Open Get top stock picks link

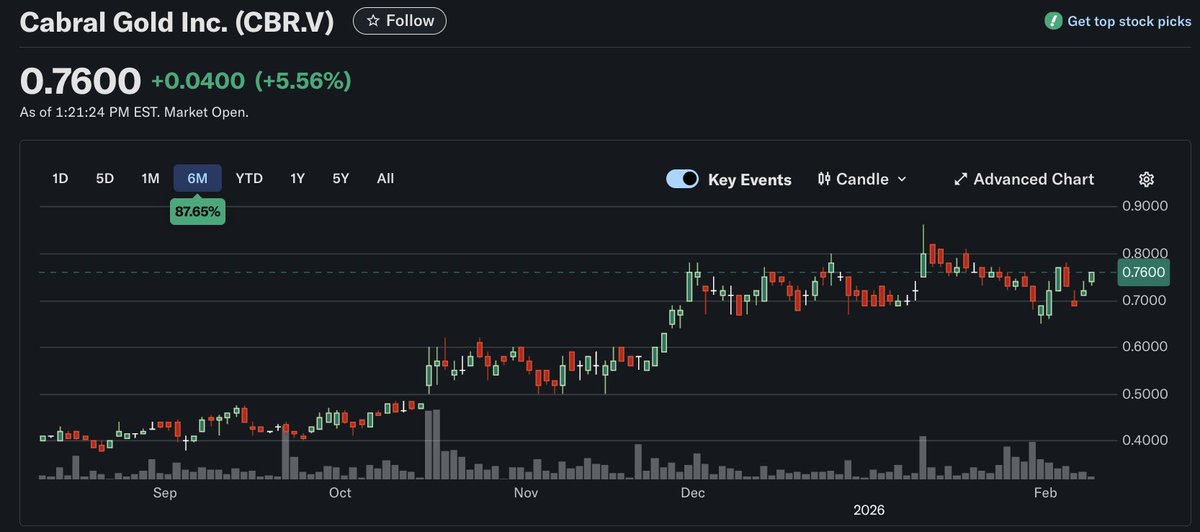pyautogui.click(x=1131, y=21)
